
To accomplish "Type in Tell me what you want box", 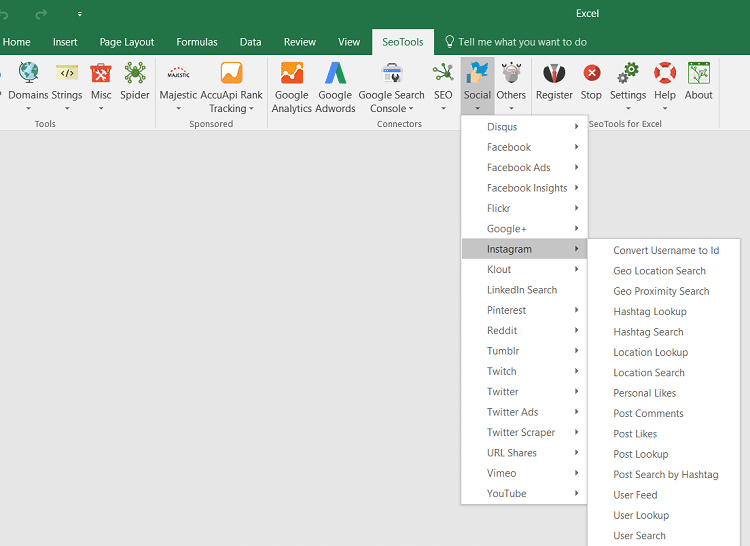I will (522, 42).
